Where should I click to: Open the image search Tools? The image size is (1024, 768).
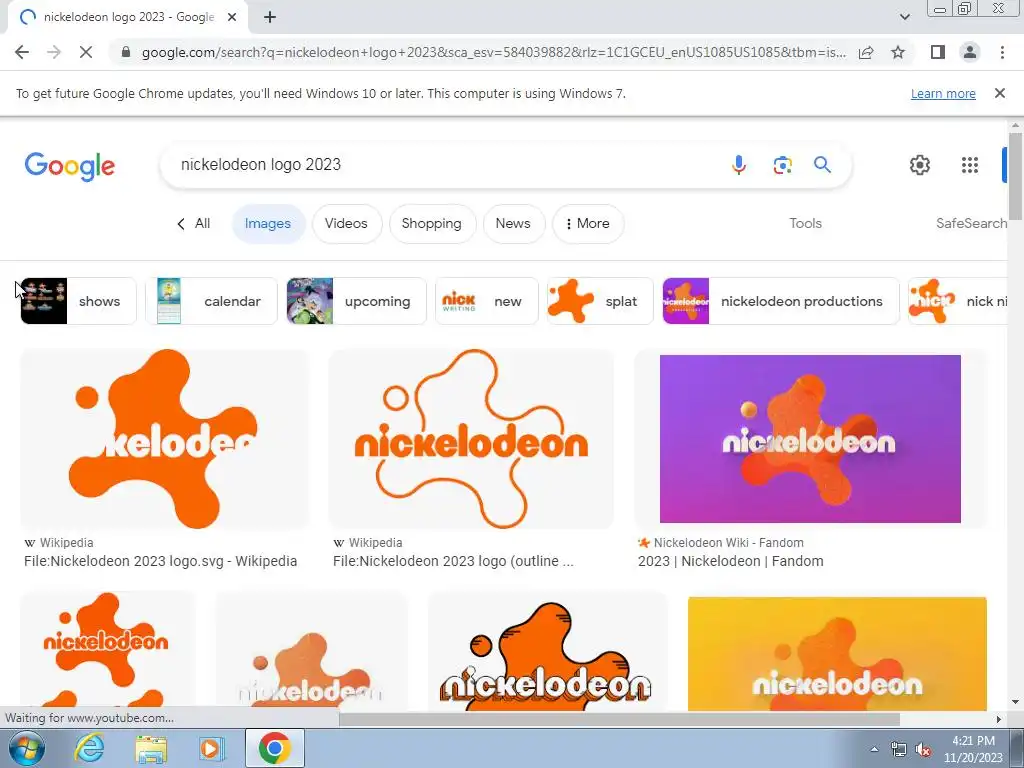[805, 223]
